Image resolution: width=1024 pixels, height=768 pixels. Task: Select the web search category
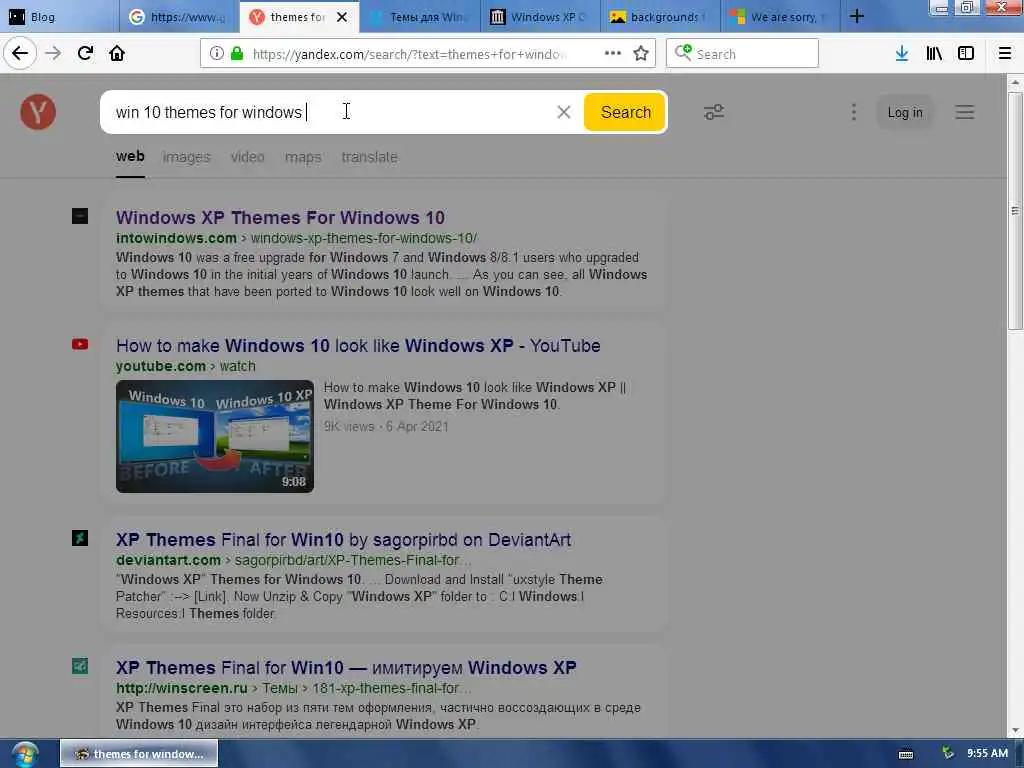click(x=130, y=157)
